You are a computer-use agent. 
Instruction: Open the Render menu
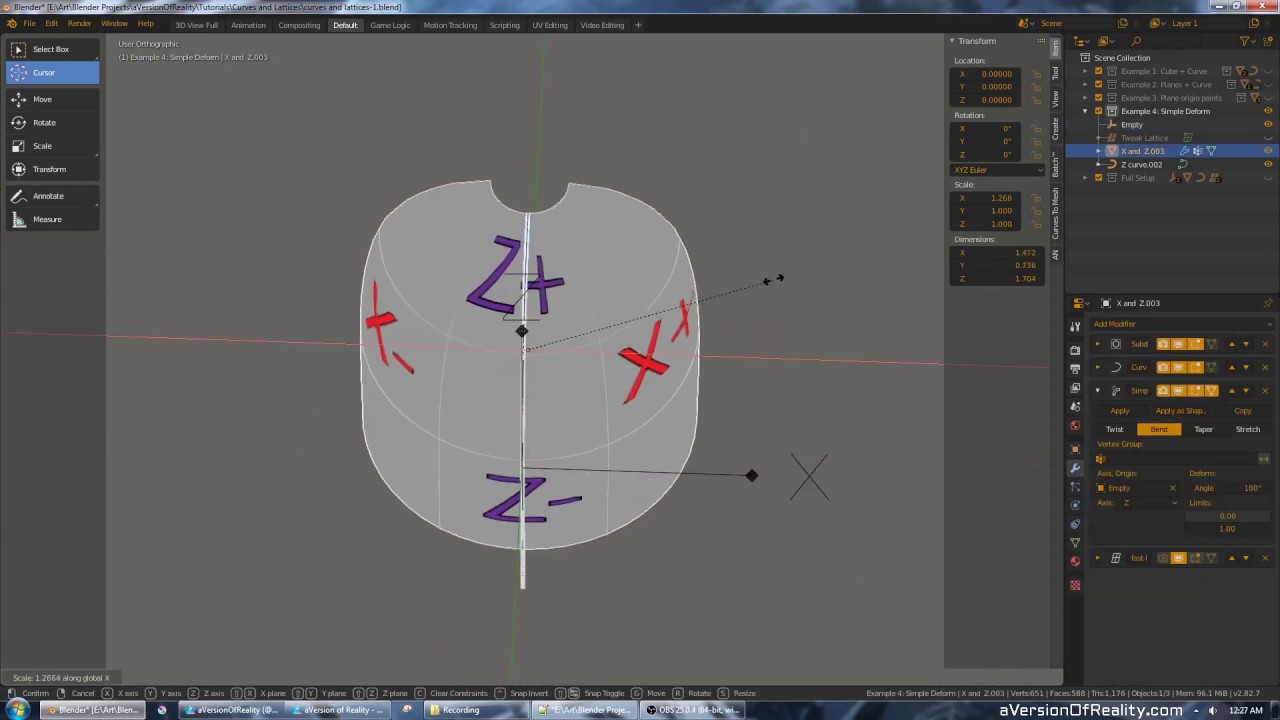tap(80, 24)
